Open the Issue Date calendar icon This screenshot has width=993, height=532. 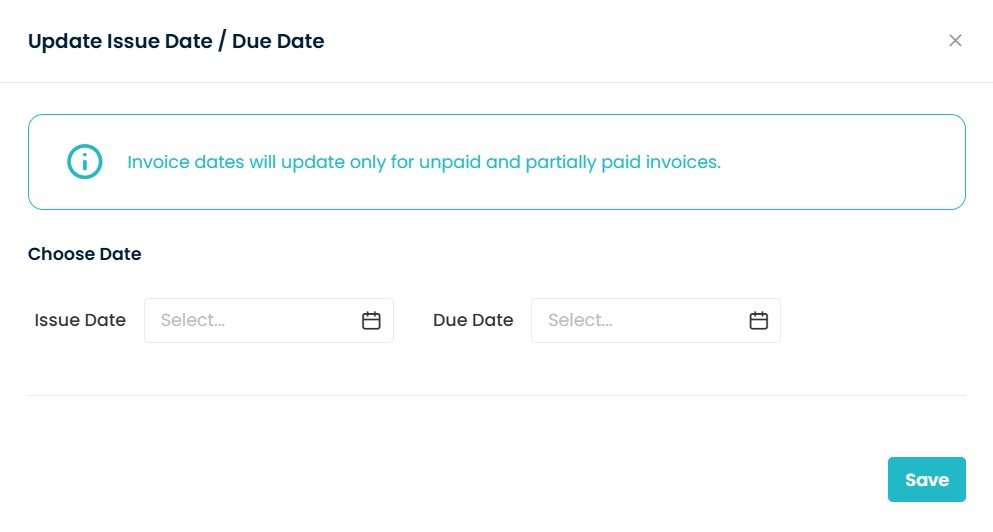[371, 321]
